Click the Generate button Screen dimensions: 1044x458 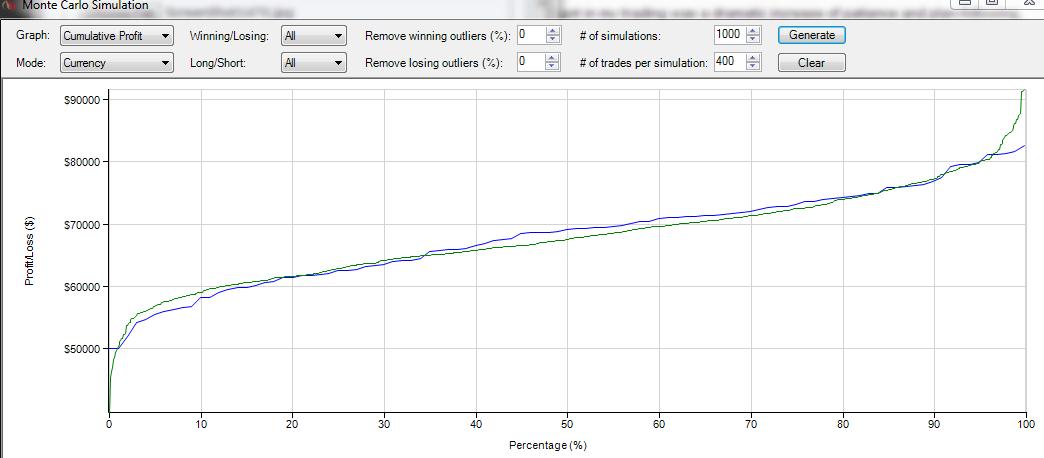click(x=812, y=35)
